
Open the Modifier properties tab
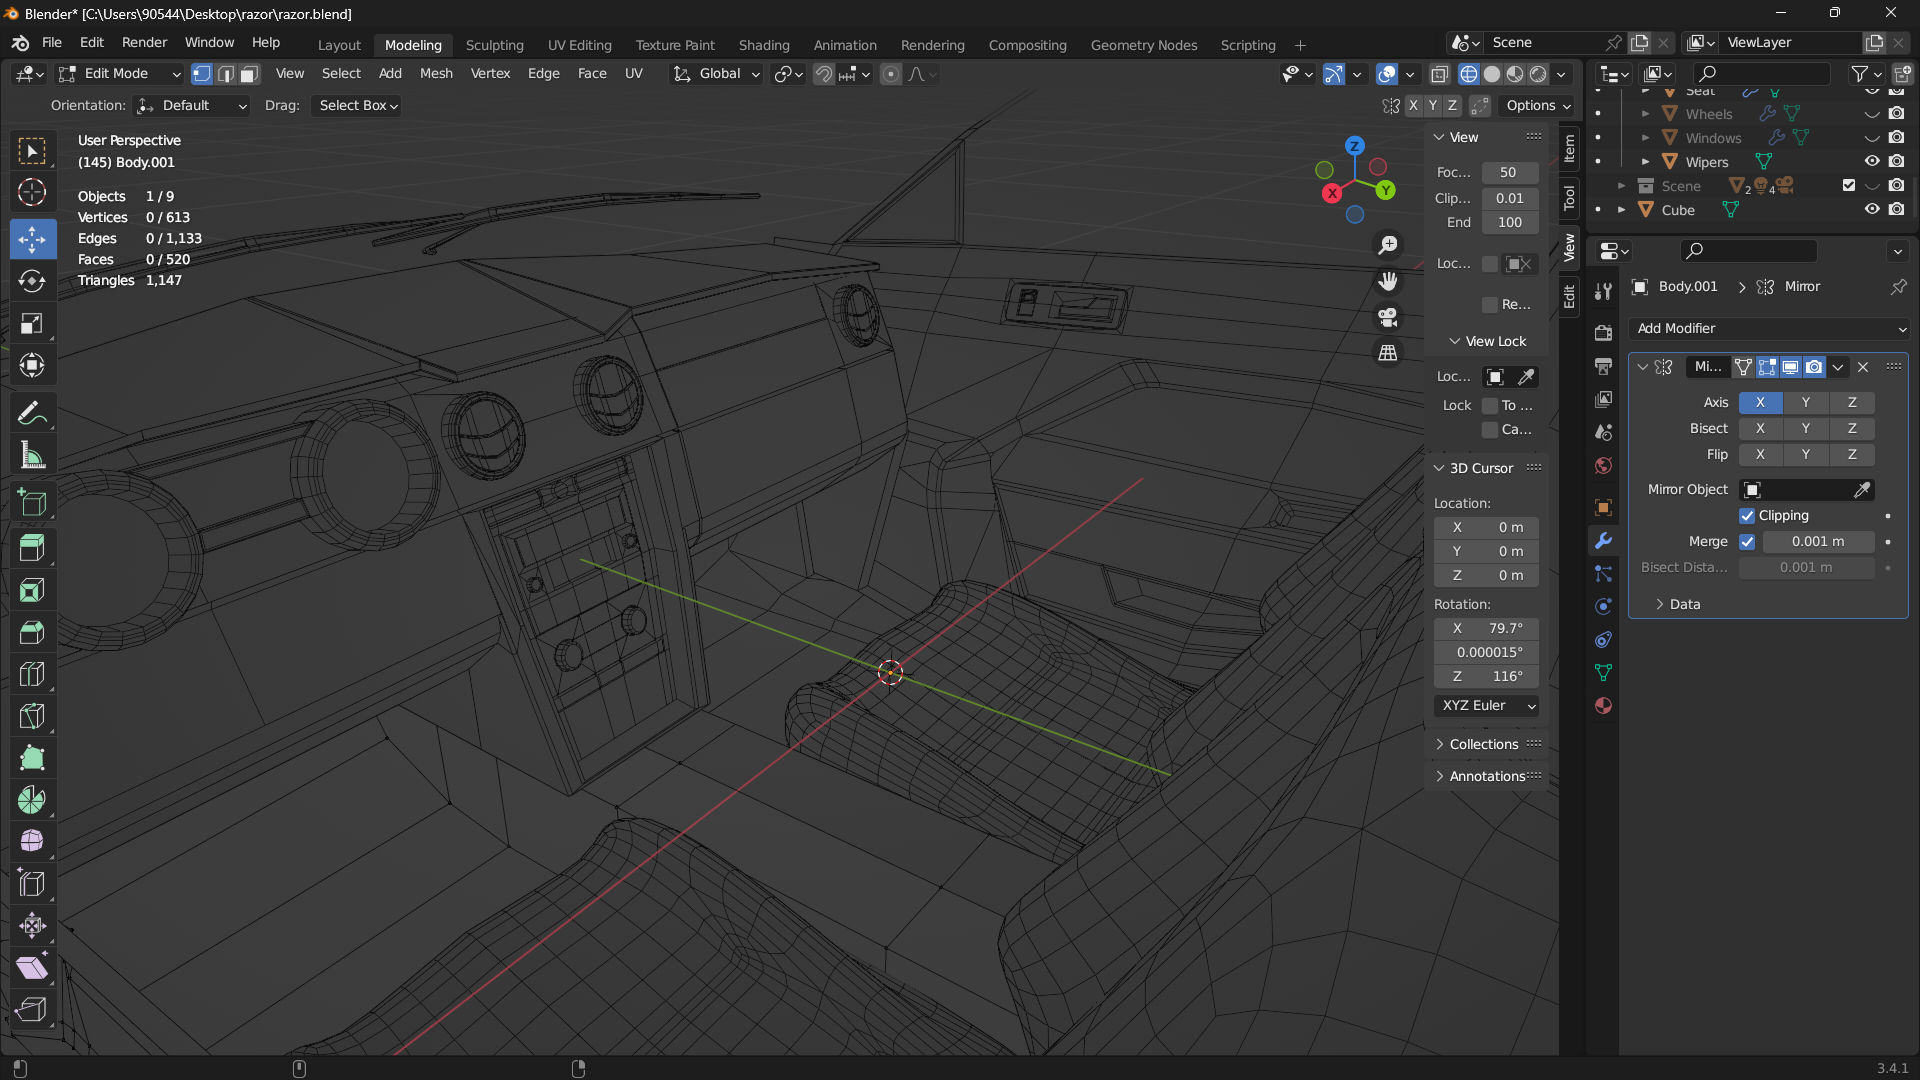click(1603, 541)
